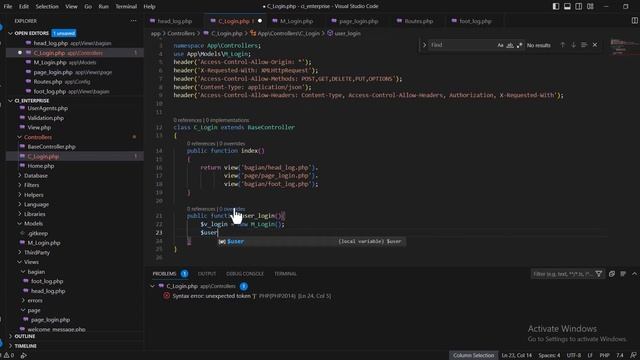Select $user autocomplete suggestion
The height and width of the screenshot is (360, 640).
(x=311, y=241)
